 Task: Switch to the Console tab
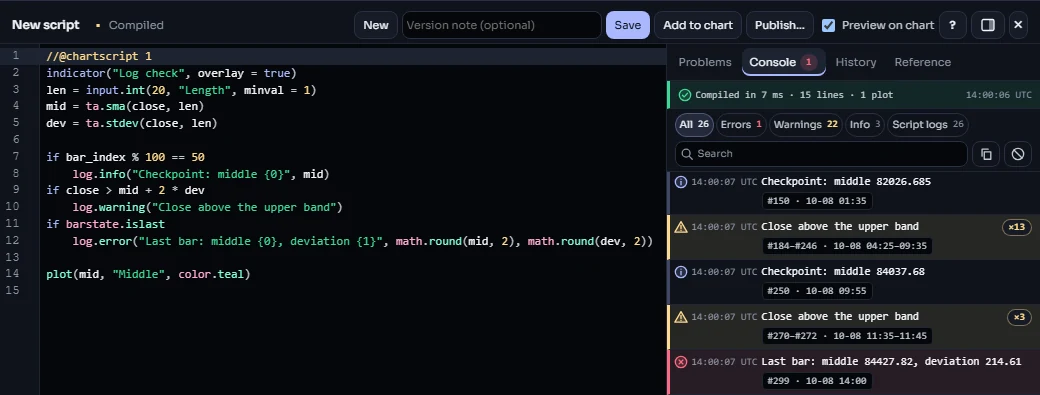[783, 62]
